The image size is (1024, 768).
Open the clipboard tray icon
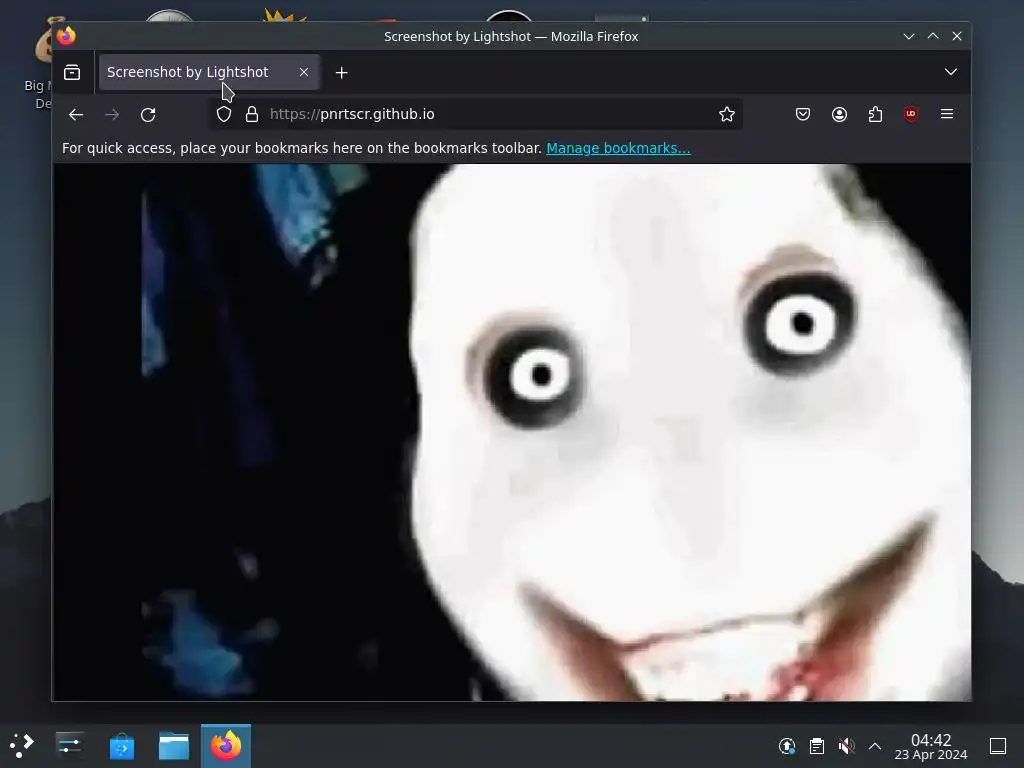[816, 746]
